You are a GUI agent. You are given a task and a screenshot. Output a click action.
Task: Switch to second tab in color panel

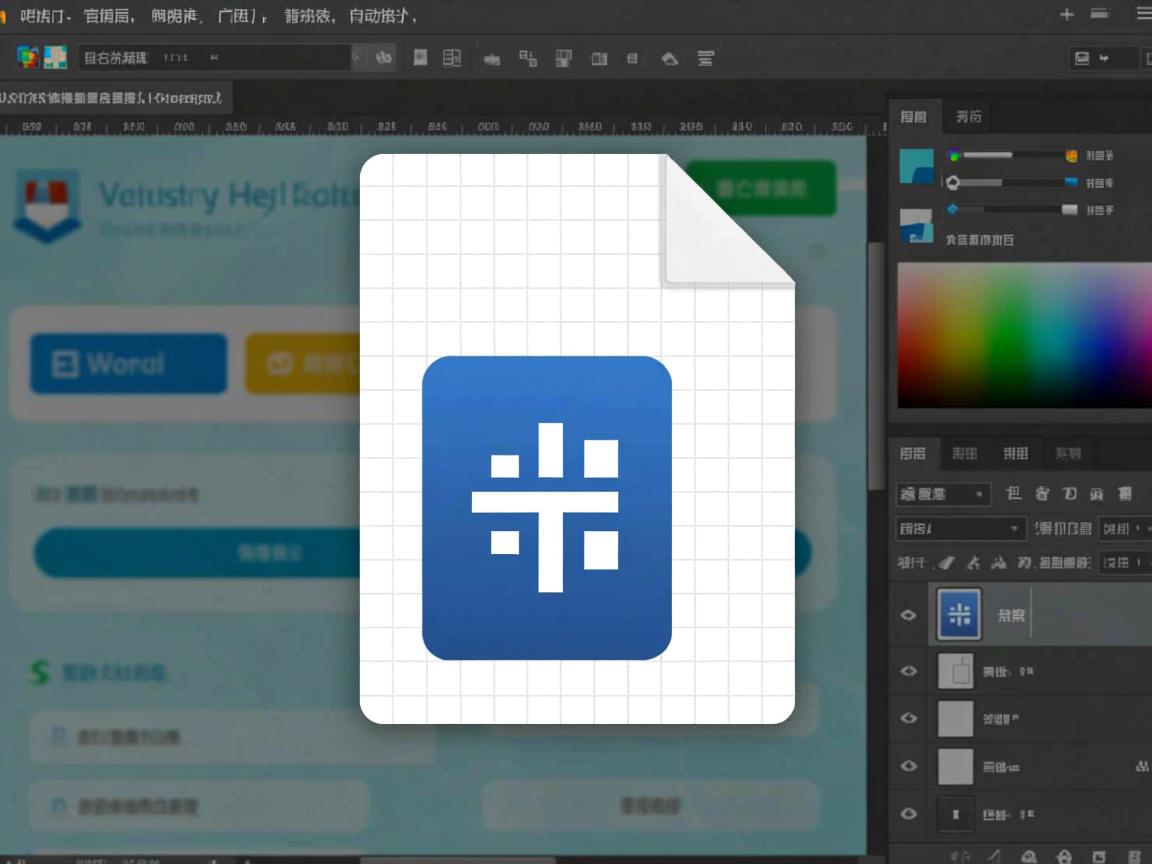967,117
